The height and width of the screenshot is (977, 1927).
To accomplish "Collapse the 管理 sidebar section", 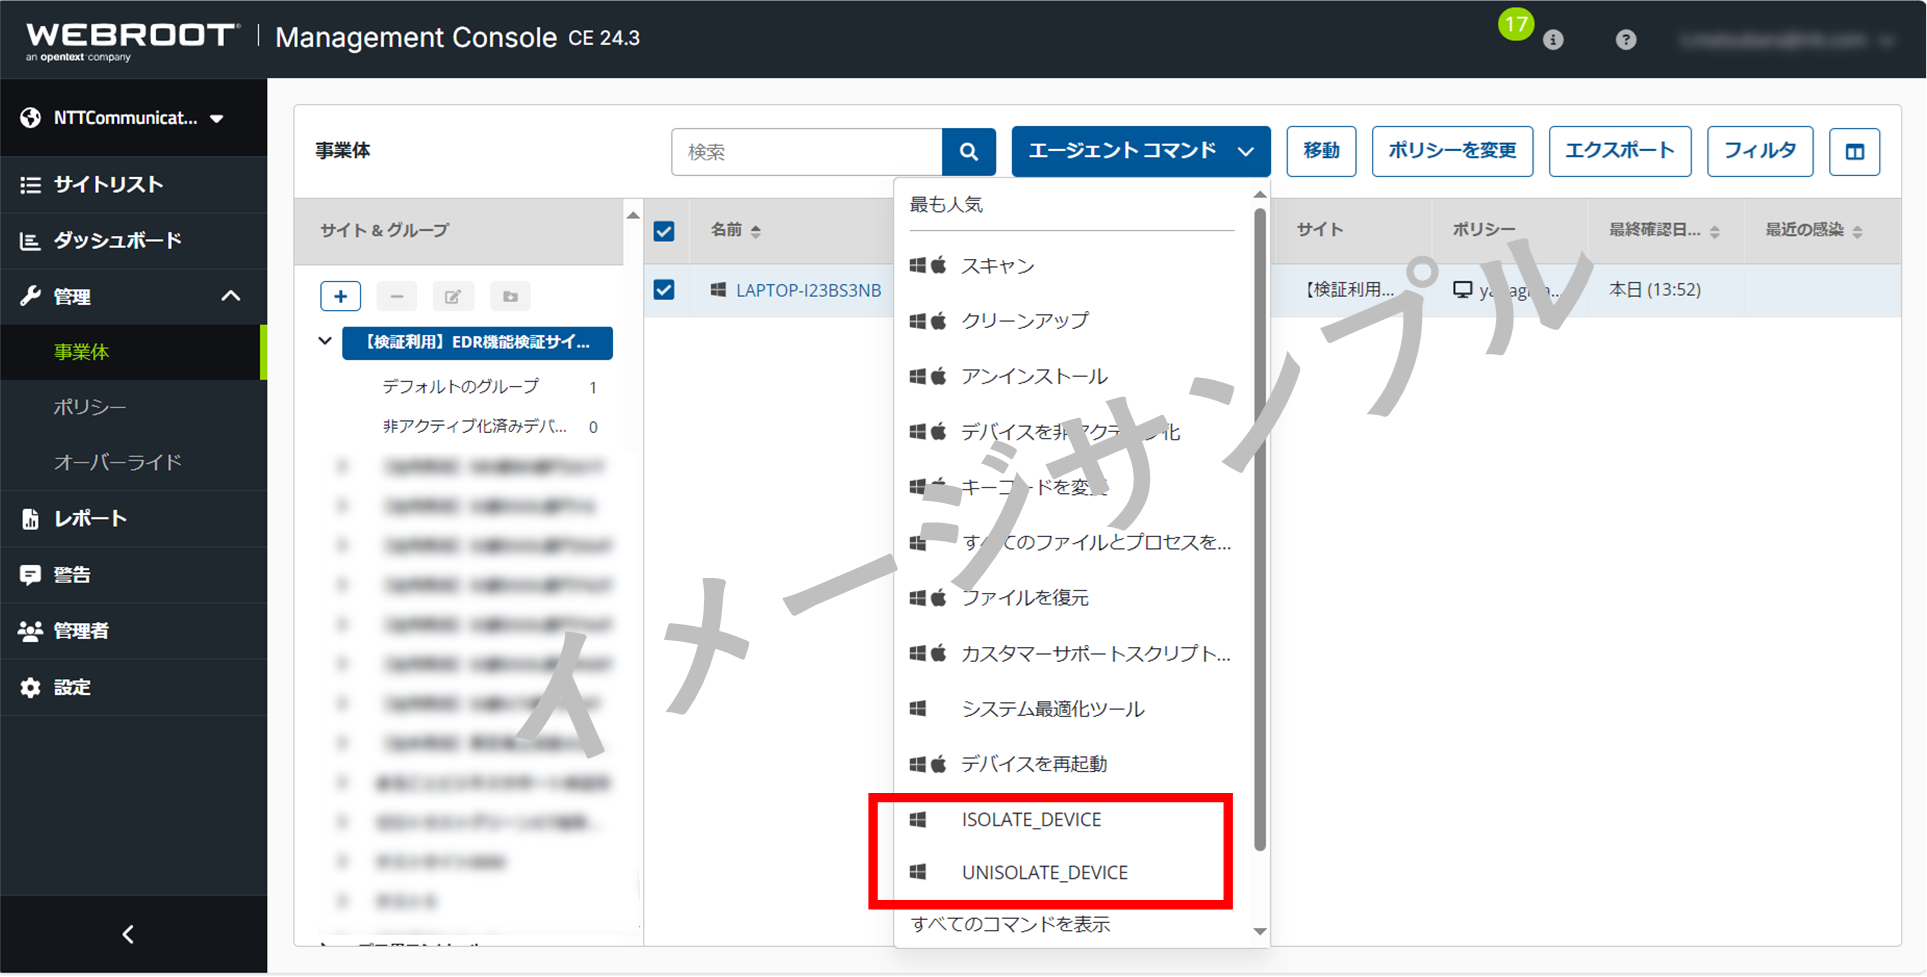I will click(230, 296).
